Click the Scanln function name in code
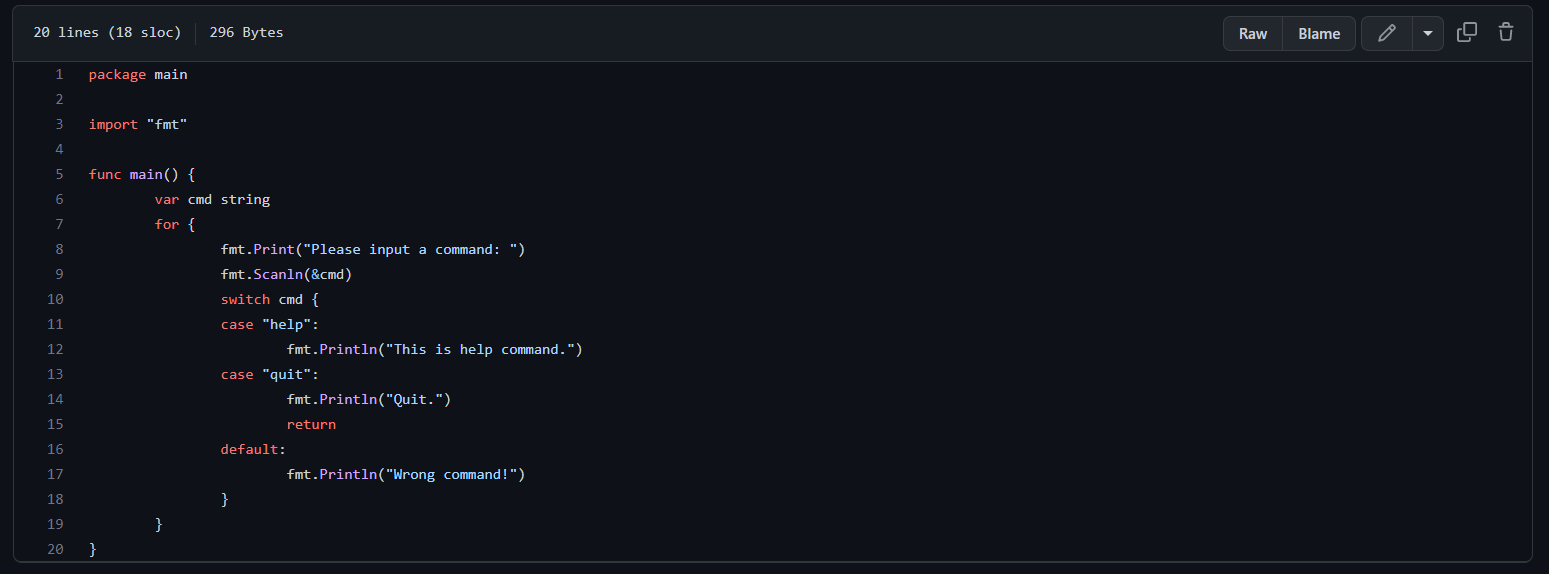 coord(278,274)
